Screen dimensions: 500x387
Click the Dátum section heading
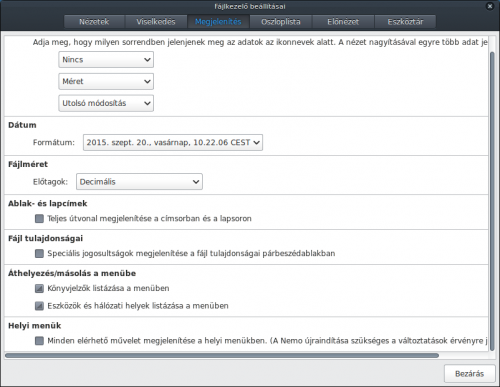22,125
